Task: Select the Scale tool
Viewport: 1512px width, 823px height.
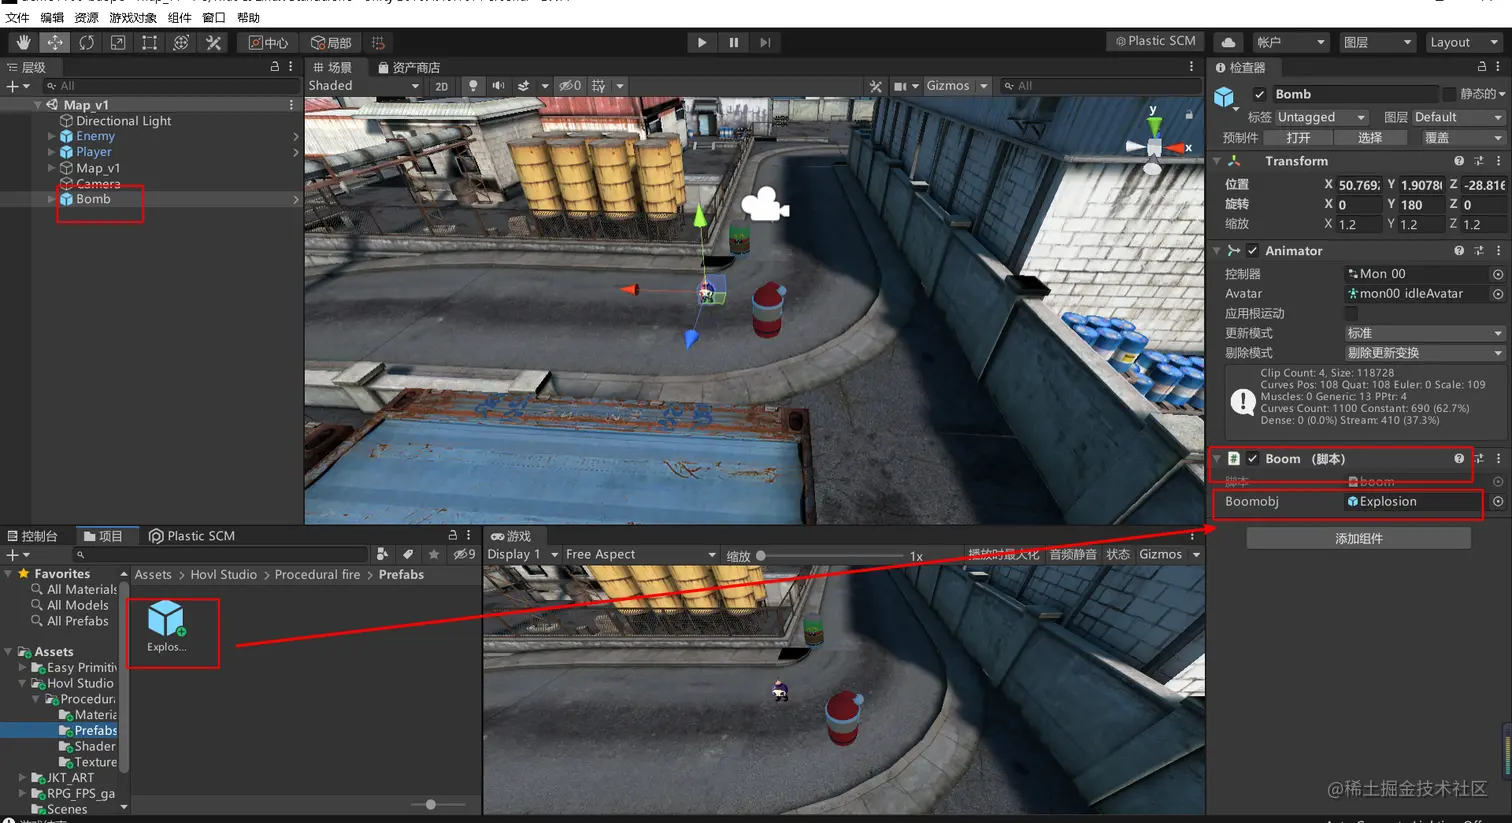Action: point(118,42)
